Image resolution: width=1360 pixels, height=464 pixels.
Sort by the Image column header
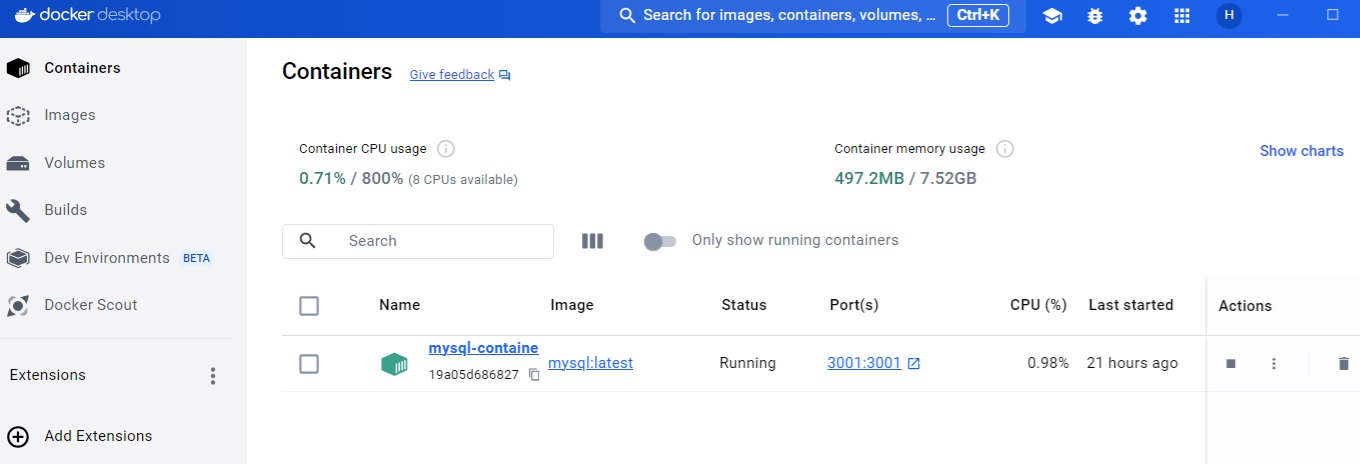572,305
